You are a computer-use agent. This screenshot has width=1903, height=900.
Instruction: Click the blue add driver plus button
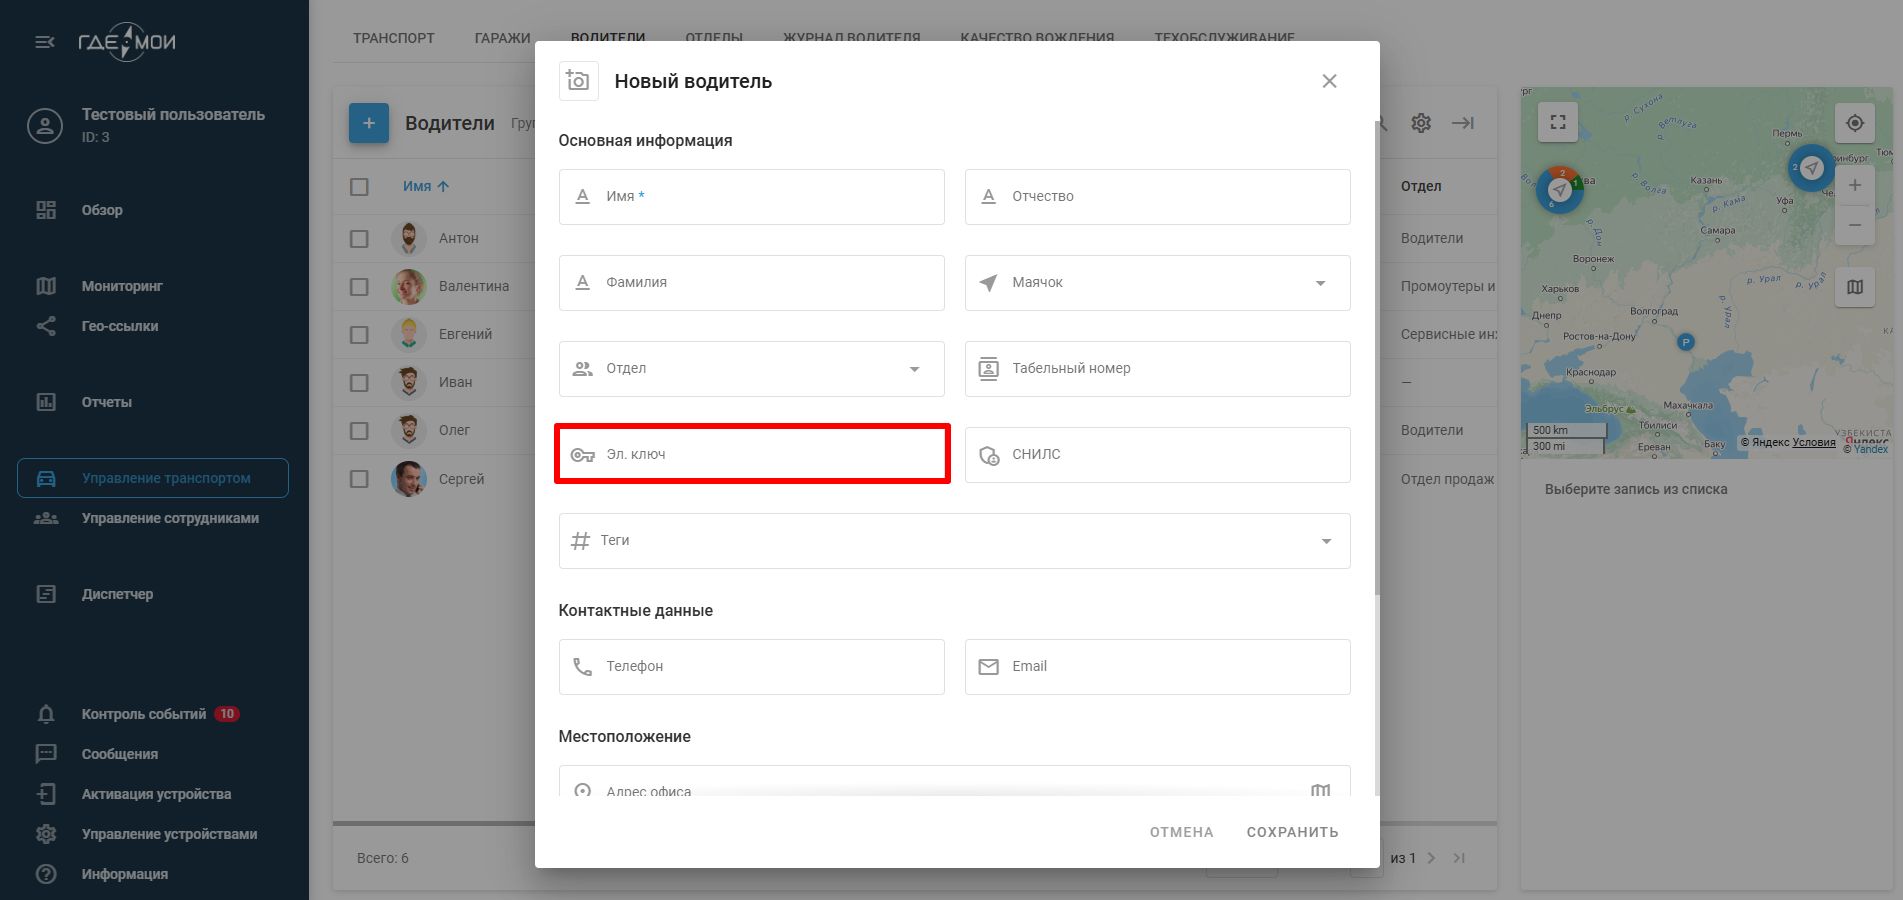tap(369, 123)
